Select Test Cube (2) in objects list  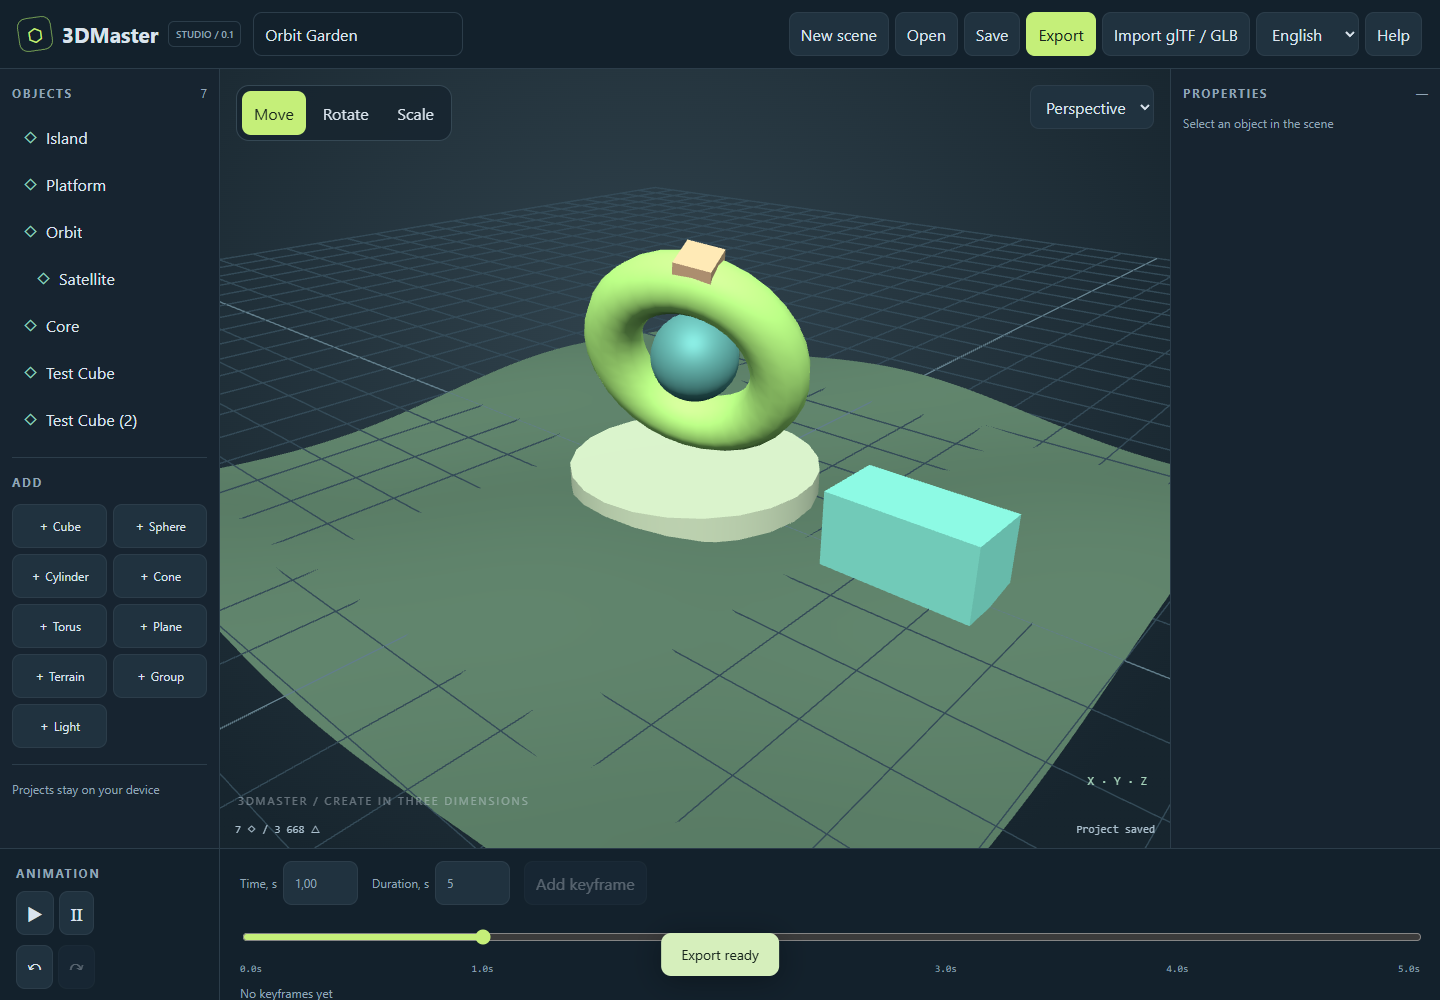click(x=110, y=420)
